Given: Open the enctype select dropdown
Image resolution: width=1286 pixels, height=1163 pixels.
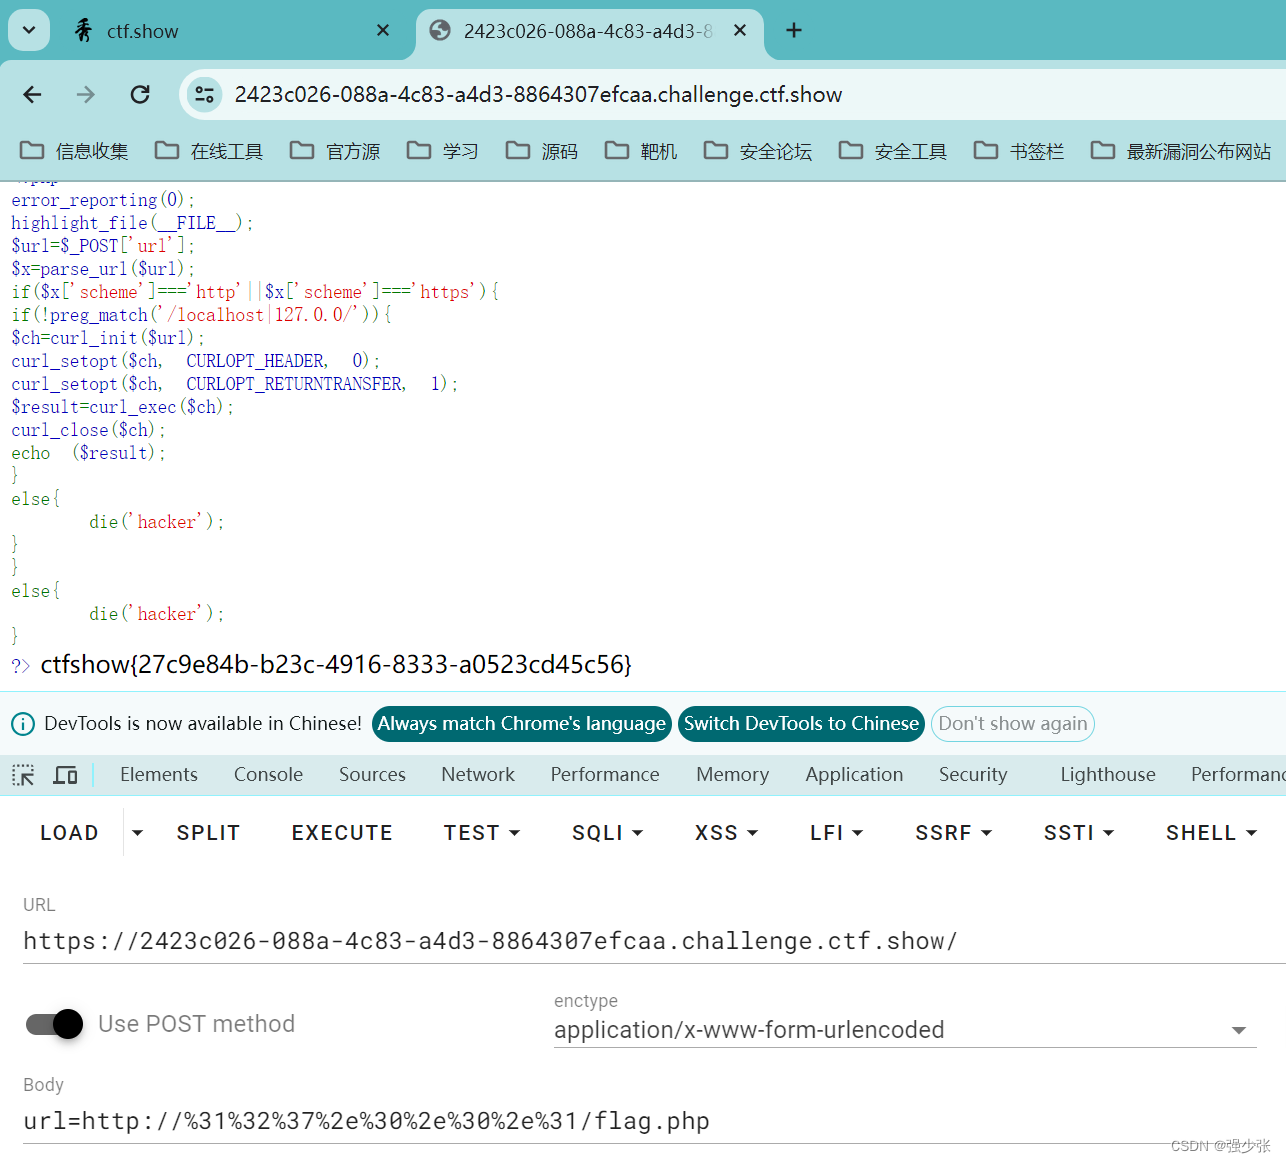Looking at the screenshot, I should (905, 1030).
